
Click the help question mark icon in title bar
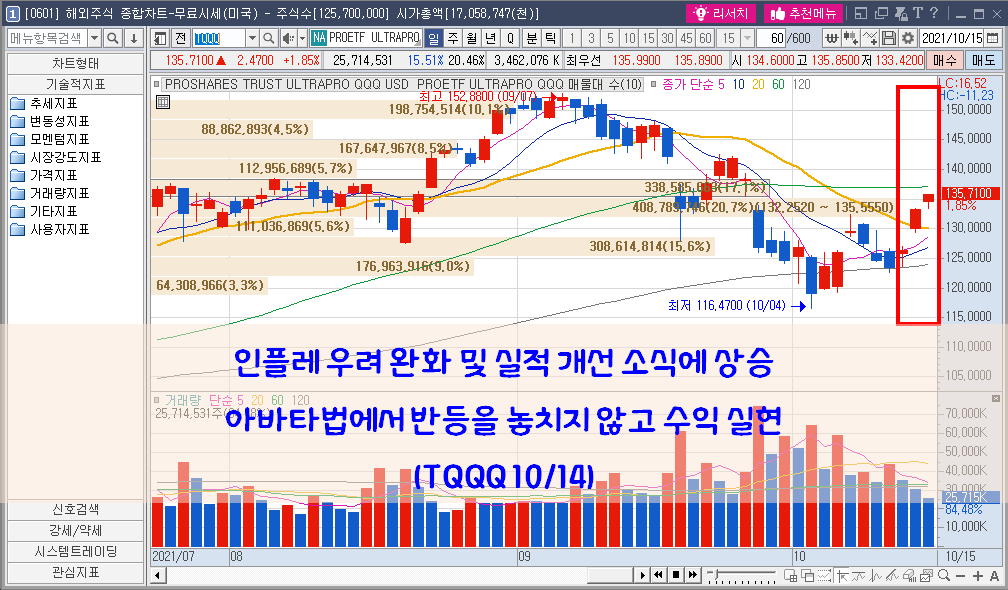934,13
